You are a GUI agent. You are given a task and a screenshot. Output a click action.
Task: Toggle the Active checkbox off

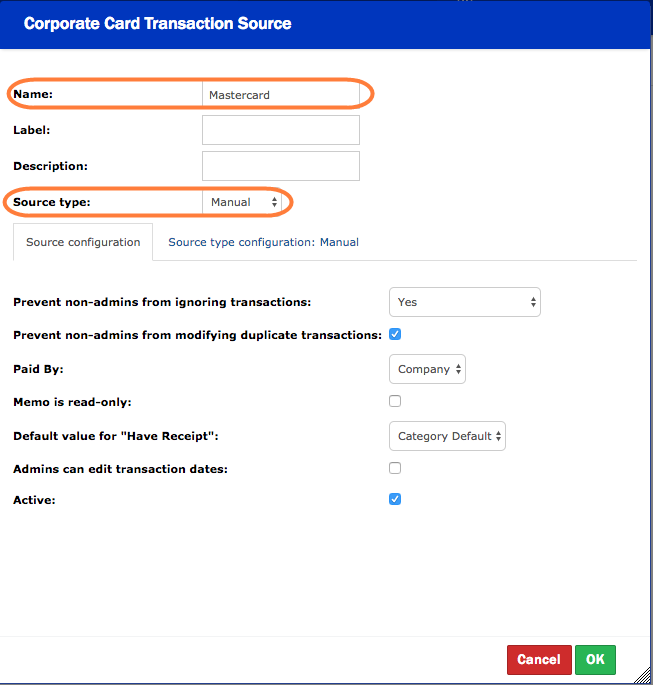[395, 498]
